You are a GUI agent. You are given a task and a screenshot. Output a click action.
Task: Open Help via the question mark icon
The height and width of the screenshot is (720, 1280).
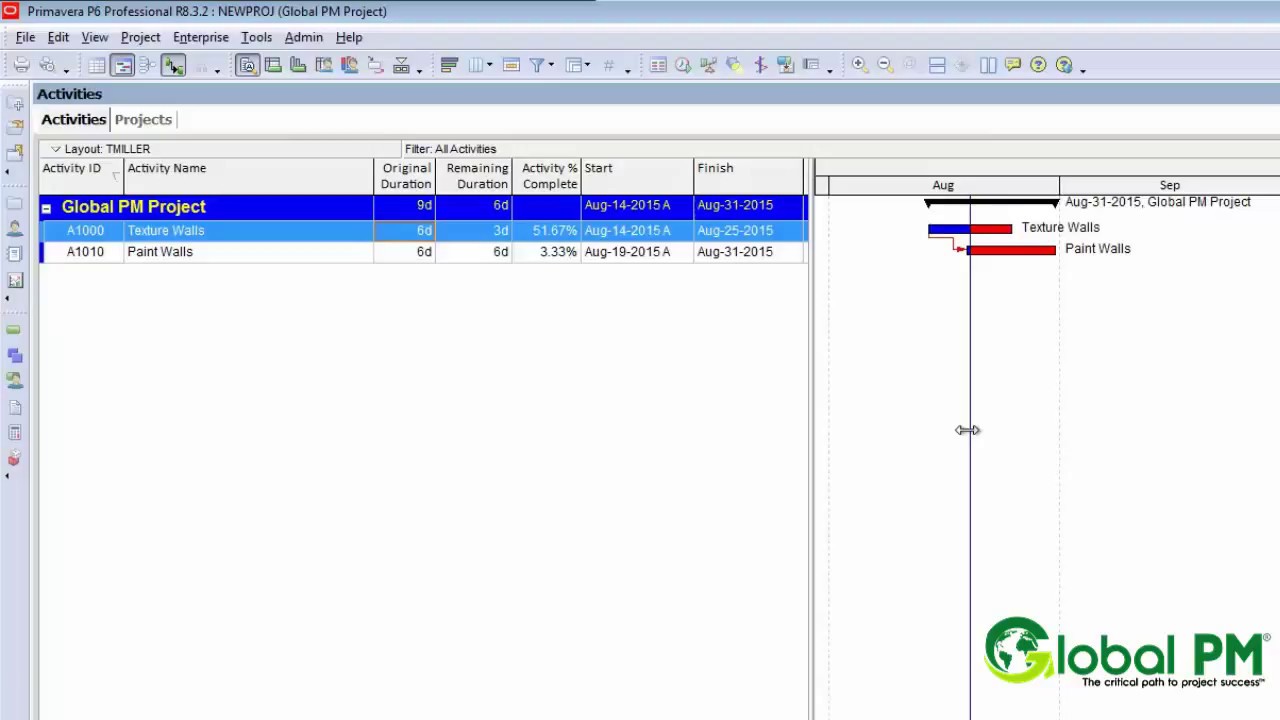[x=1038, y=65]
